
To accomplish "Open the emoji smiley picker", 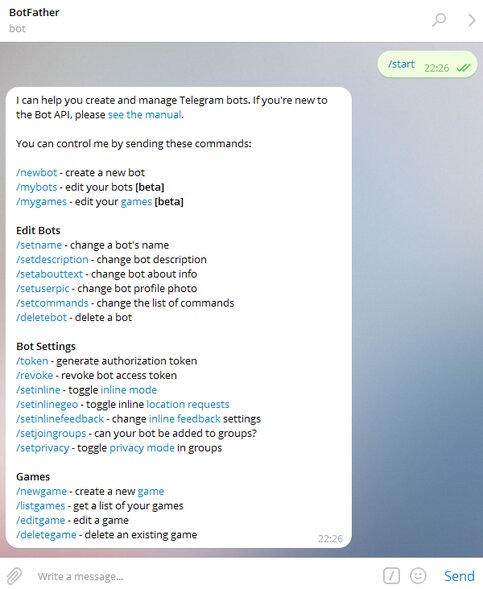I will click(x=418, y=575).
